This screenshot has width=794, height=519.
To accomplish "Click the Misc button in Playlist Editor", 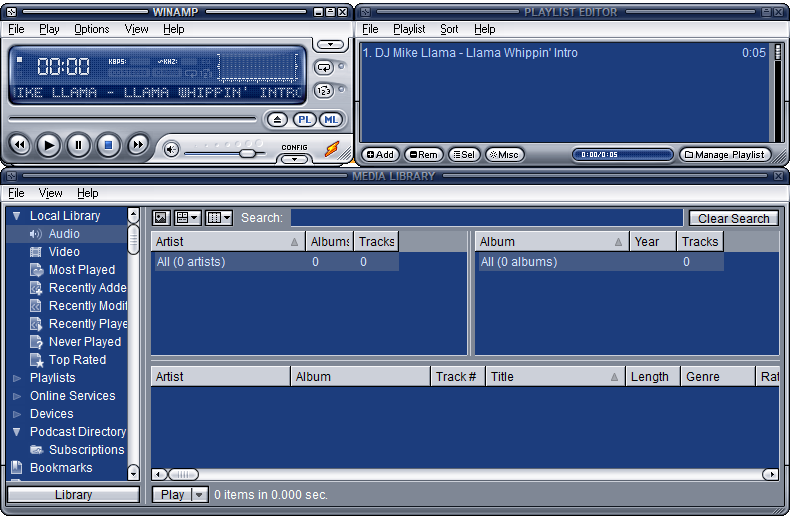I will click(x=504, y=155).
